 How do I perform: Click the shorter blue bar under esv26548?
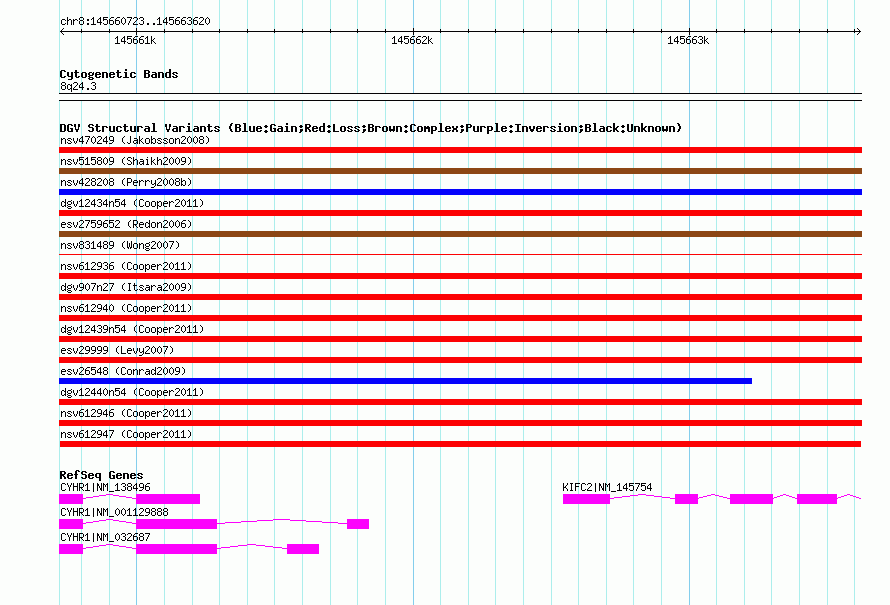[405, 381]
